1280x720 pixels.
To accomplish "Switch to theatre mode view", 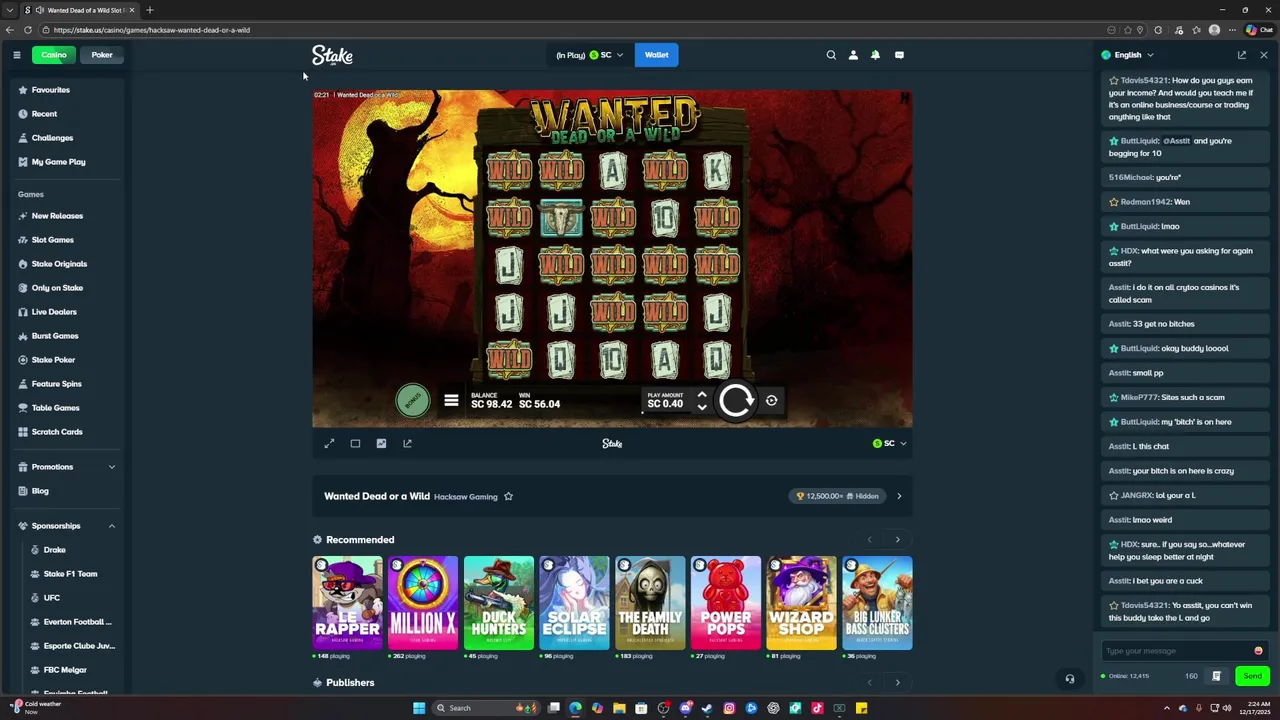I will (x=355, y=443).
